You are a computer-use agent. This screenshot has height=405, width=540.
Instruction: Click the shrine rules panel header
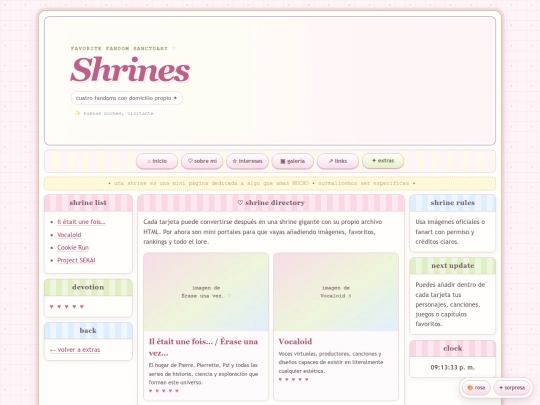pyautogui.click(x=453, y=203)
